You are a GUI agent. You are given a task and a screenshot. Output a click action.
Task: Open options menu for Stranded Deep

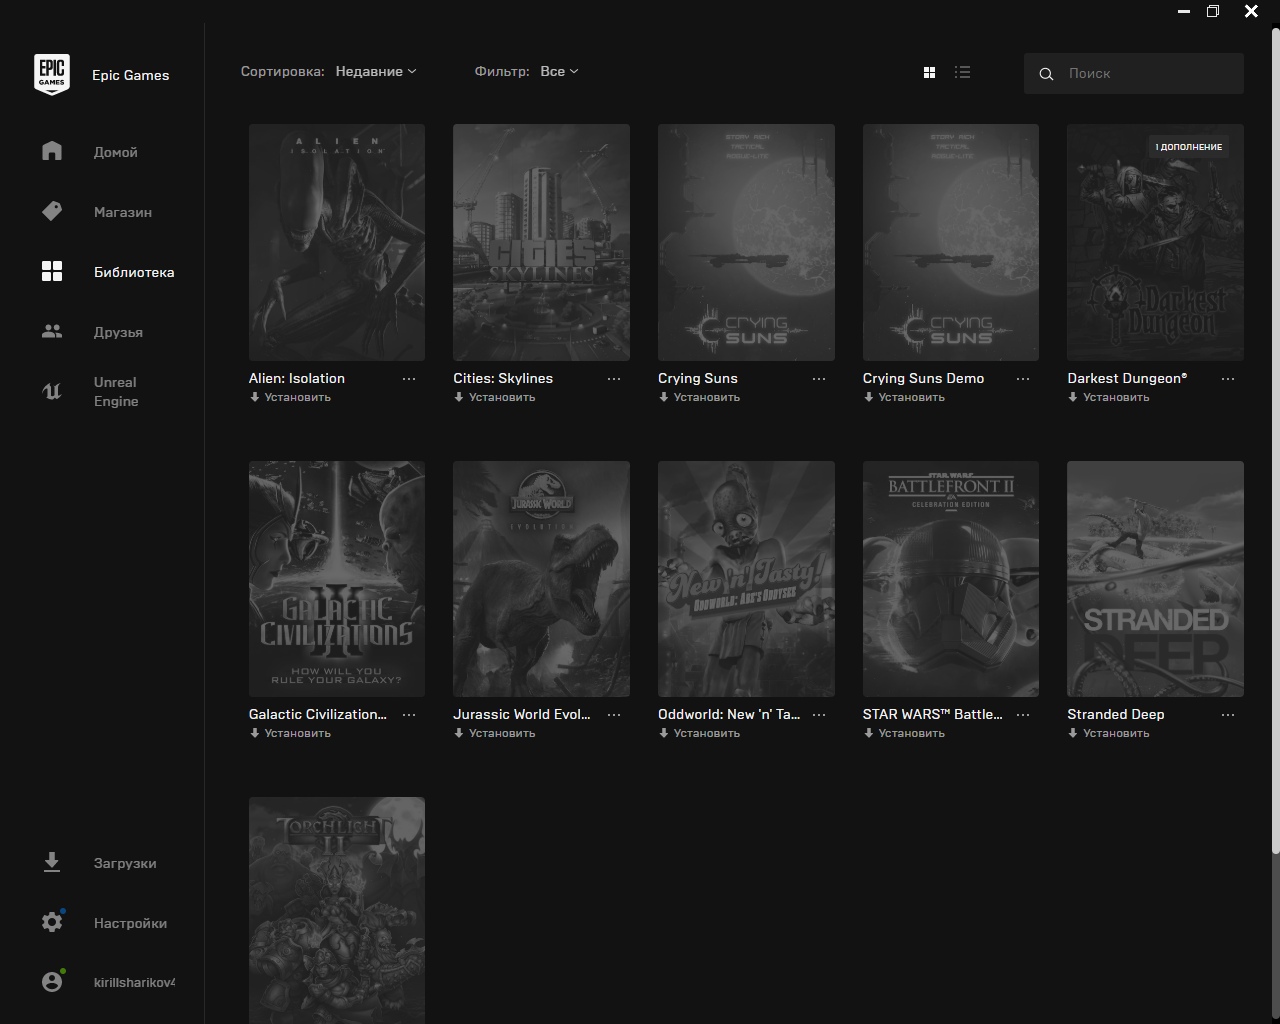1228,715
